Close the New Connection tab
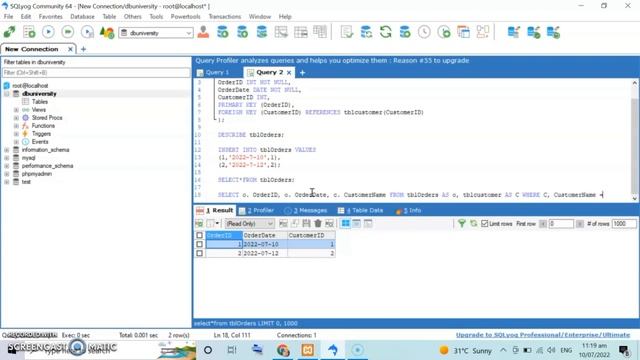The height and width of the screenshot is (360, 640). click(70, 49)
